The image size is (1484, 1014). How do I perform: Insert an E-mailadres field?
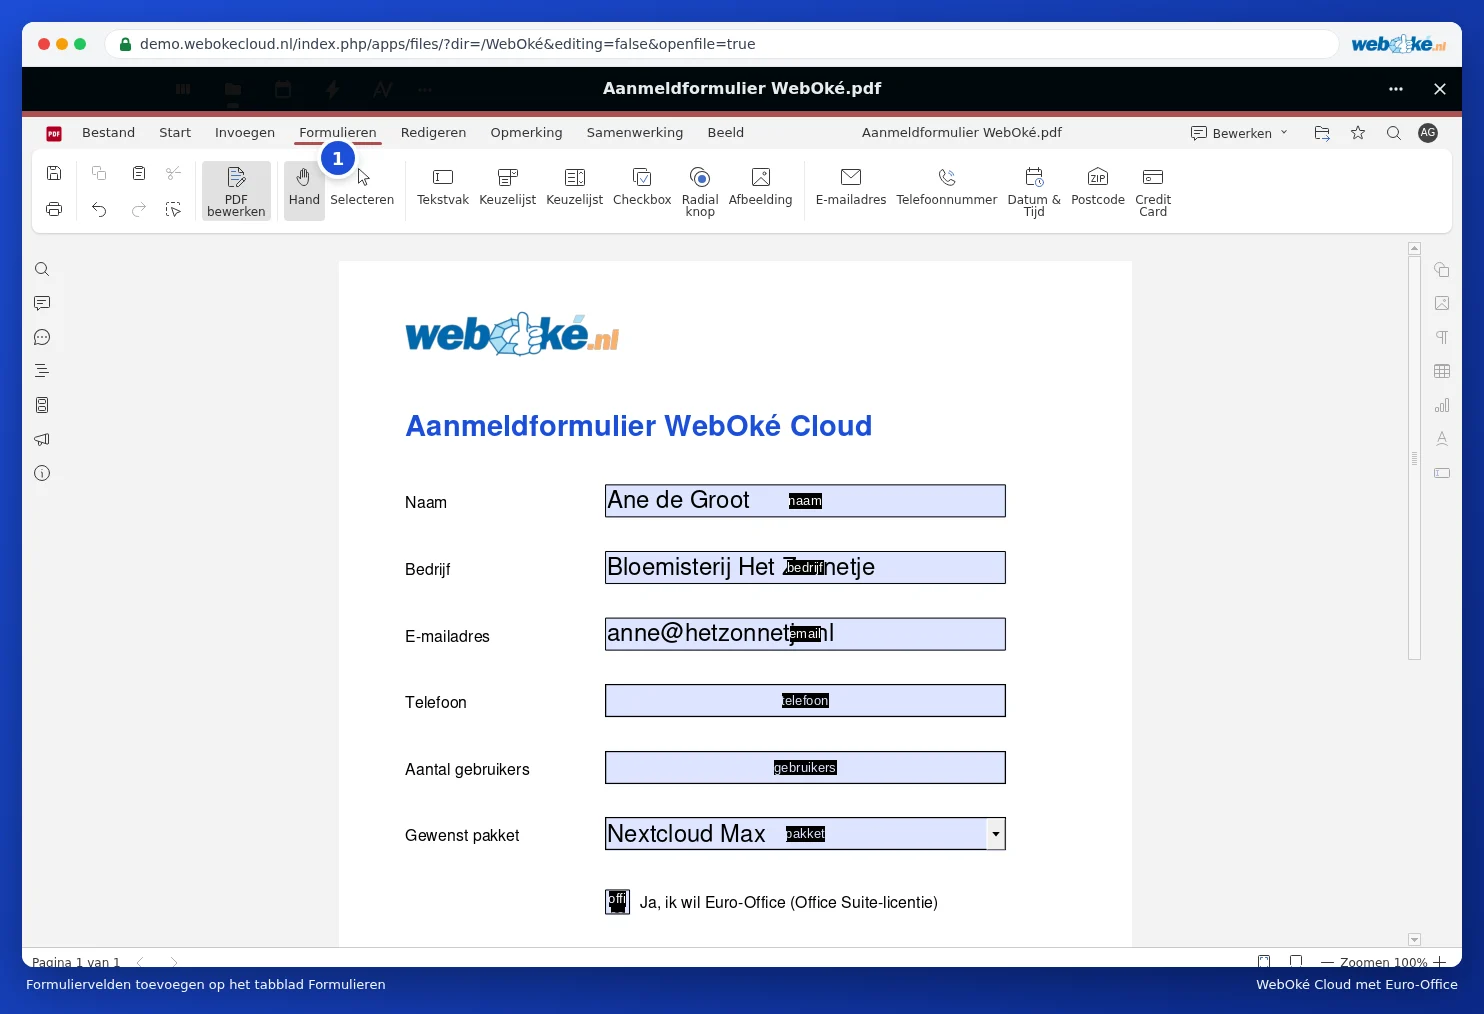851,189
